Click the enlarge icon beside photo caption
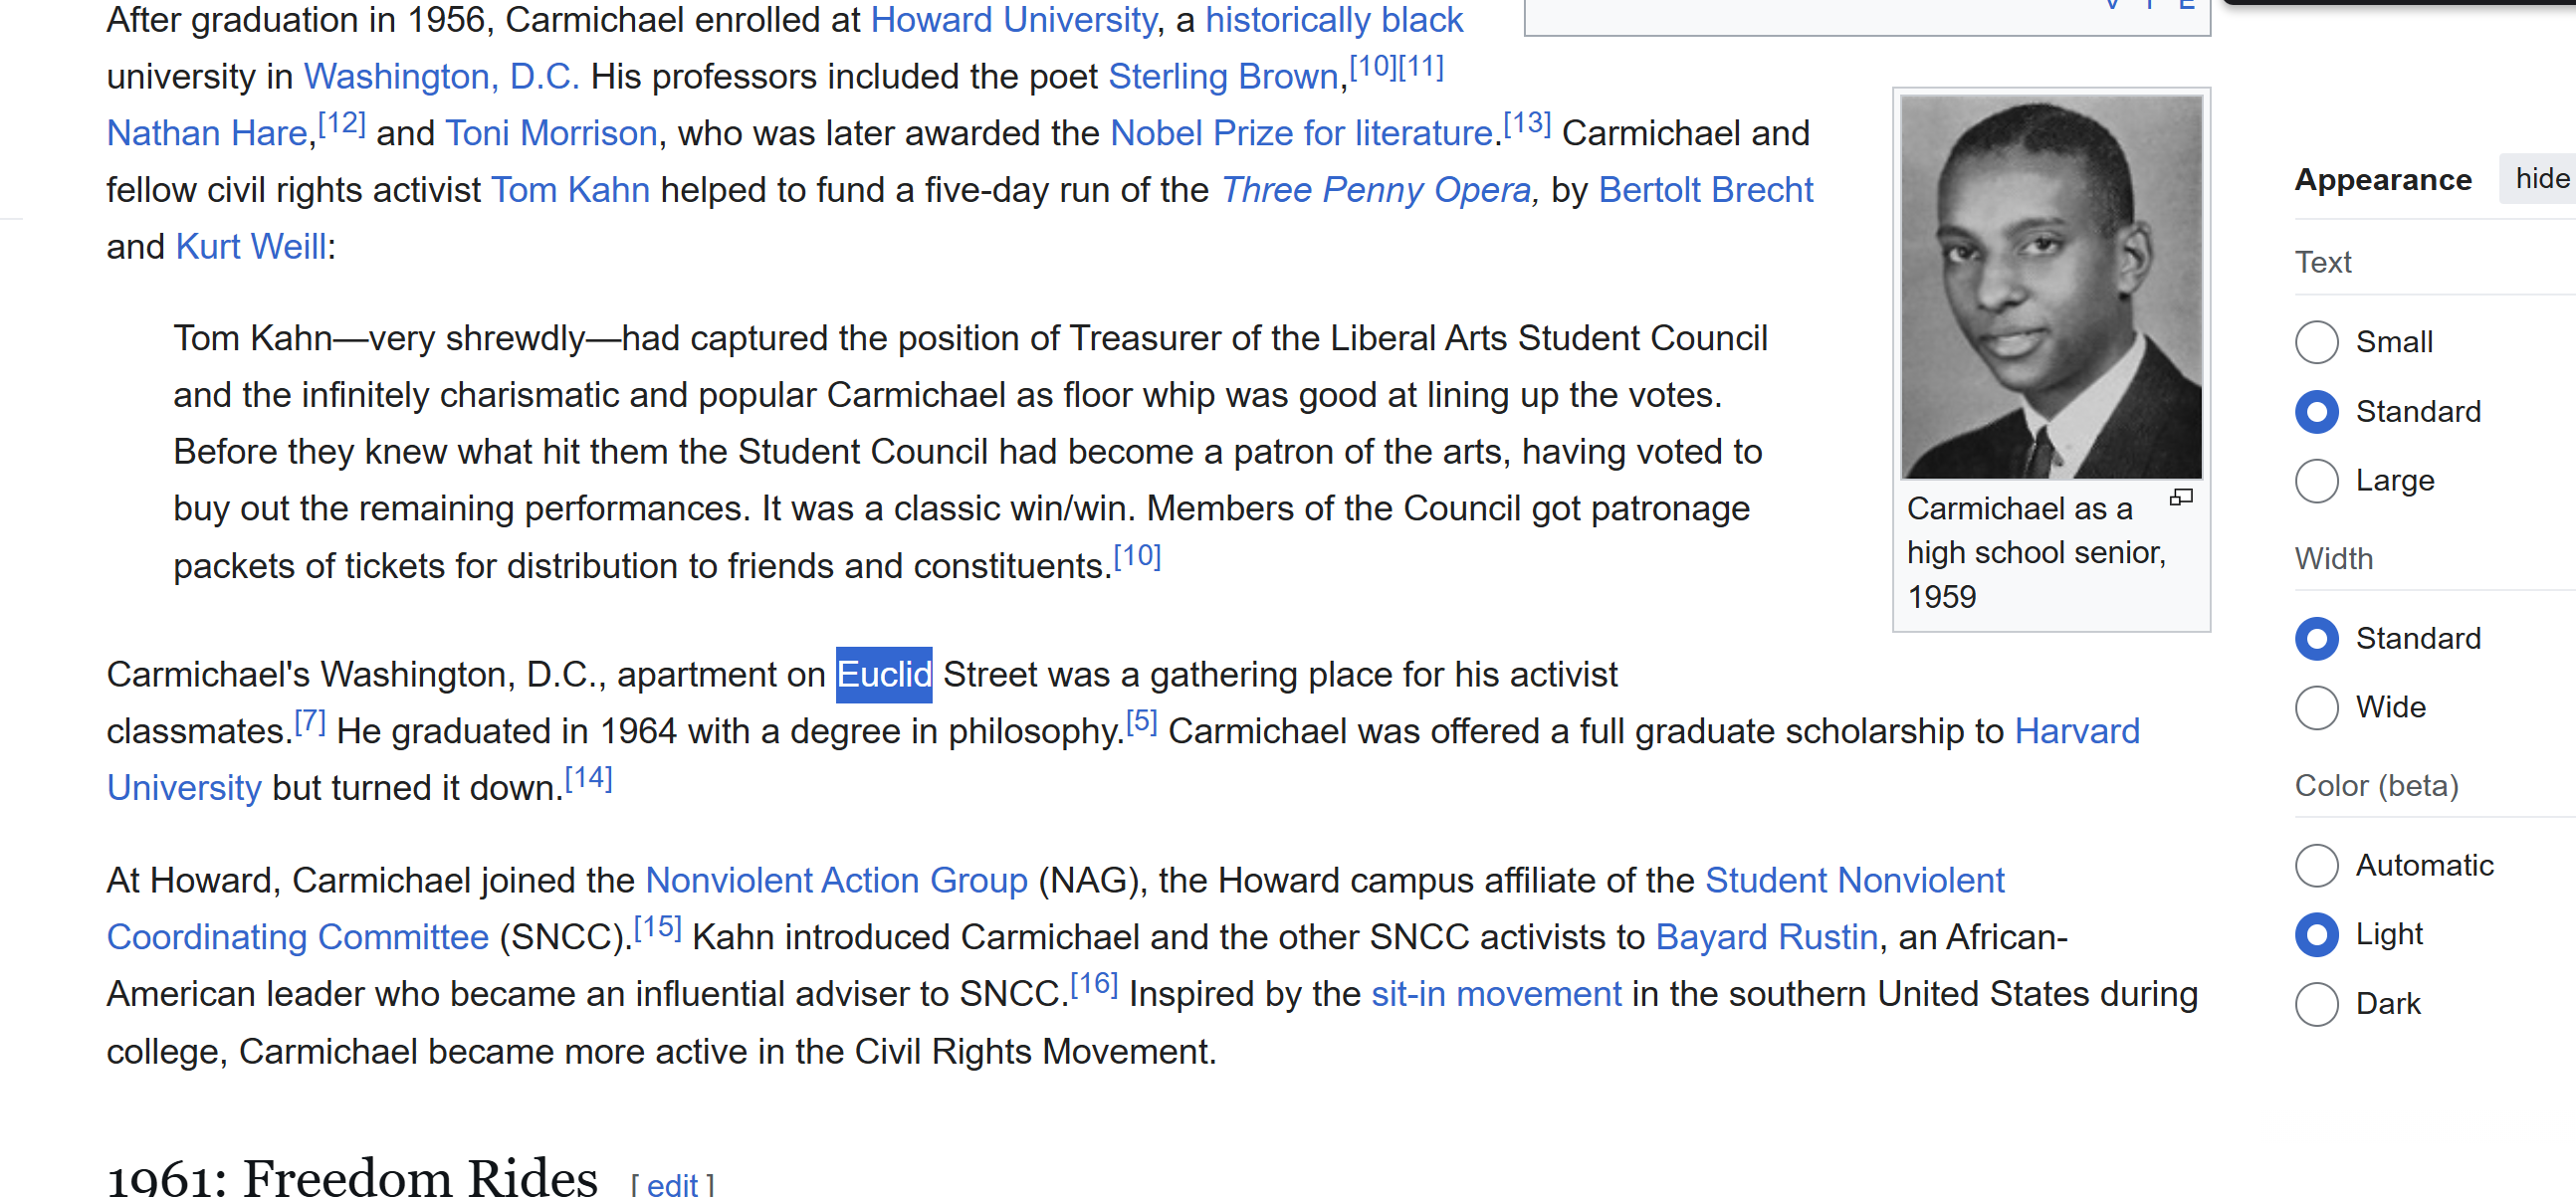Screen dimensions: 2576x1197 (x=2181, y=497)
